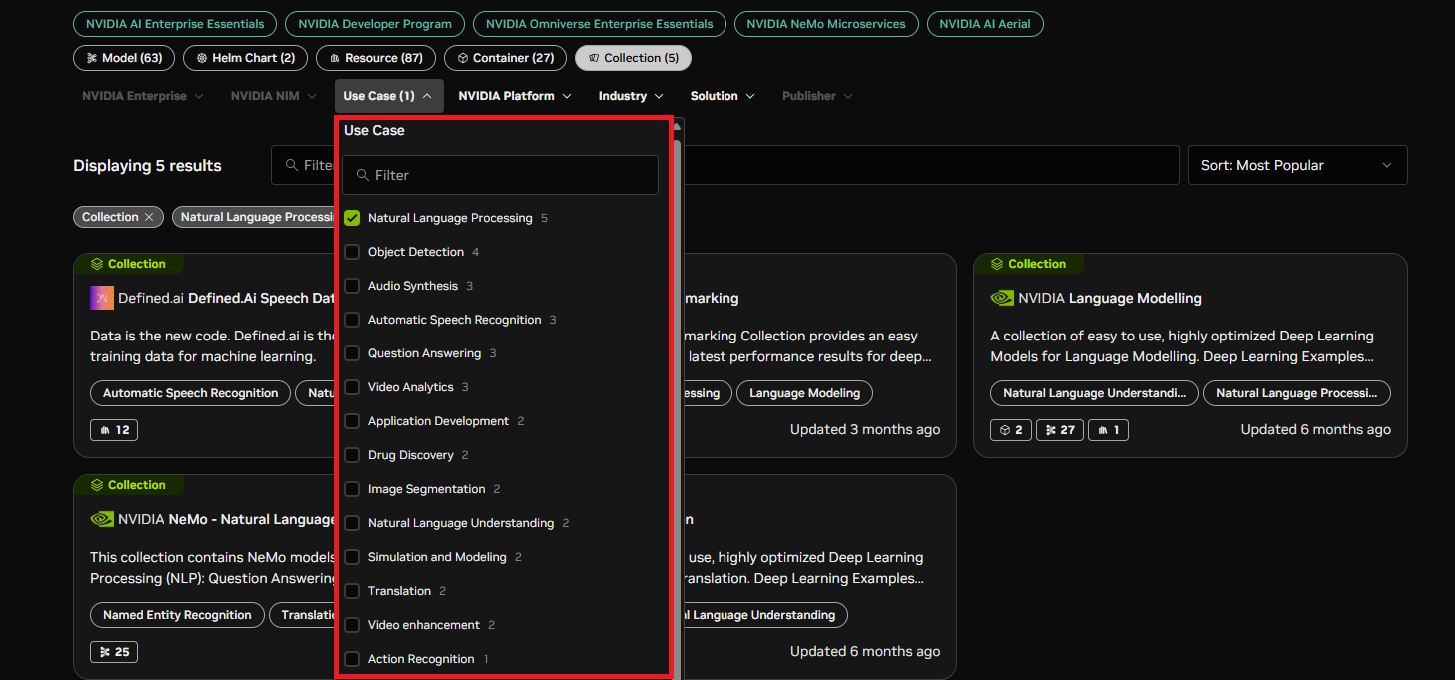Collapse the Use Case (1) dropdown

pyautogui.click(x=389, y=96)
